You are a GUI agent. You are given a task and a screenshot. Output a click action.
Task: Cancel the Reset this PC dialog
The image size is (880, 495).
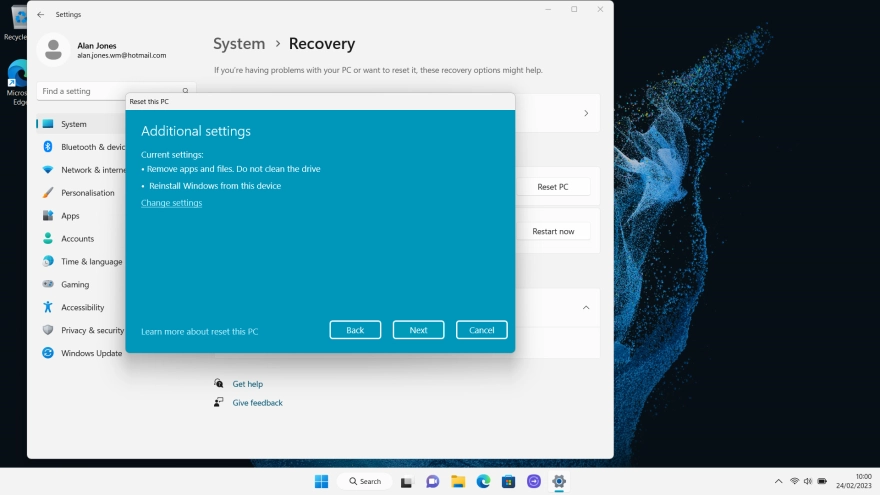[481, 330]
